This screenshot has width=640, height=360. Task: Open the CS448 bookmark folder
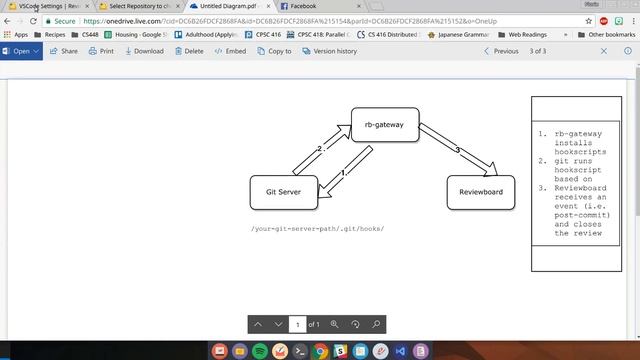(x=85, y=35)
